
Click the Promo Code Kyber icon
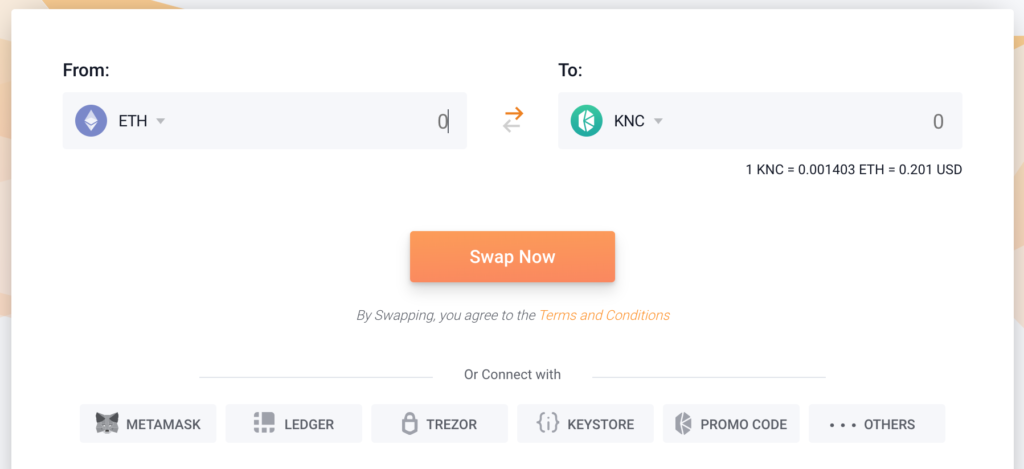pos(683,423)
